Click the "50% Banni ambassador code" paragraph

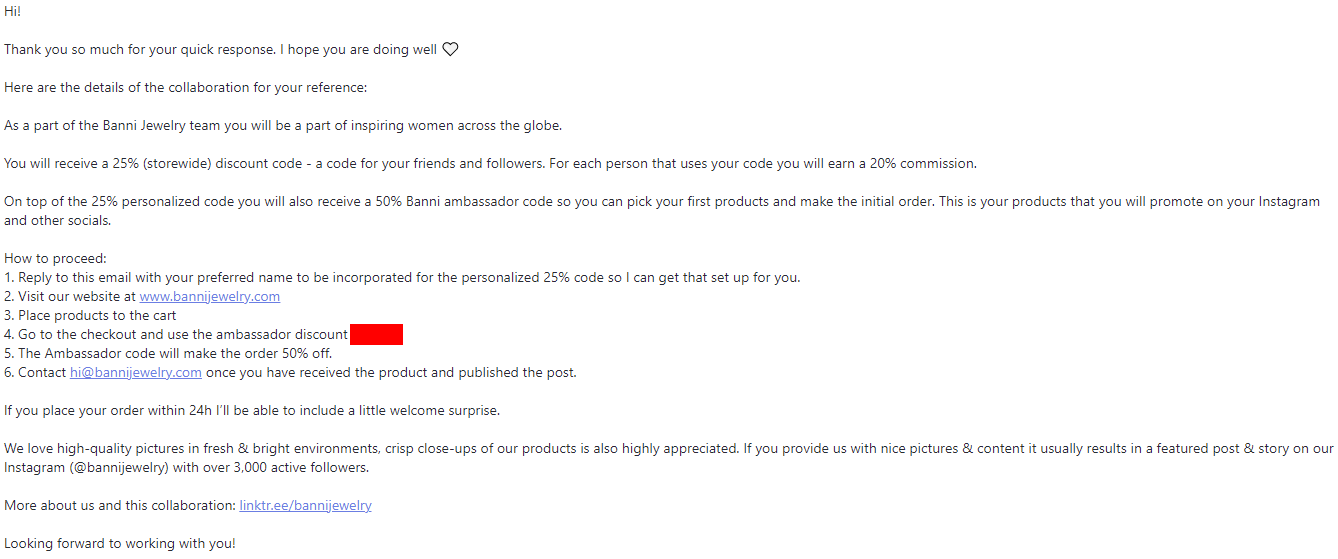[660, 202]
